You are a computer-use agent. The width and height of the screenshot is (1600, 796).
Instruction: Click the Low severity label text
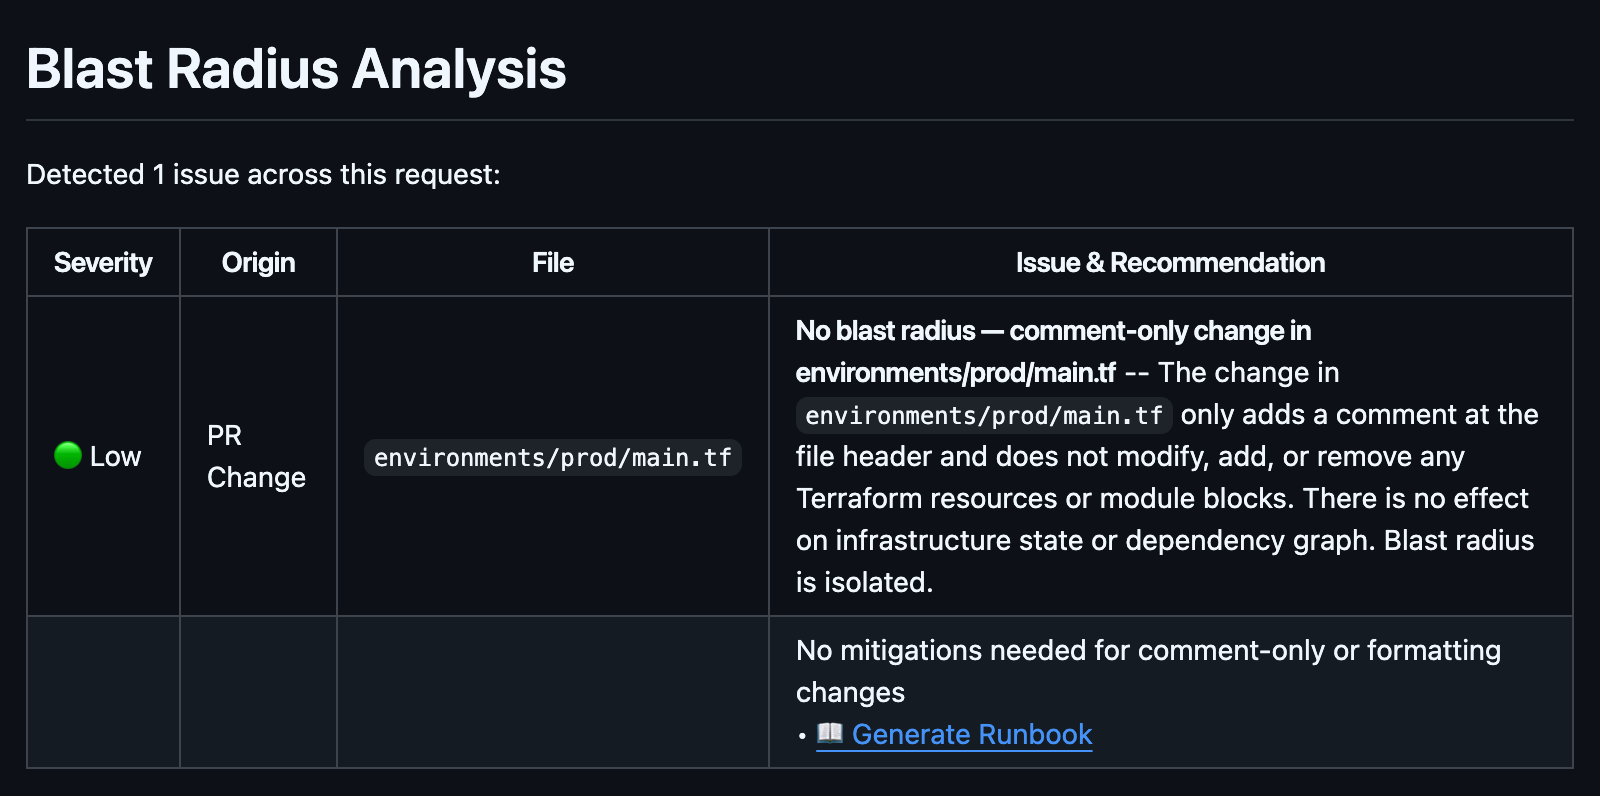pyautogui.click(x=115, y=457)
